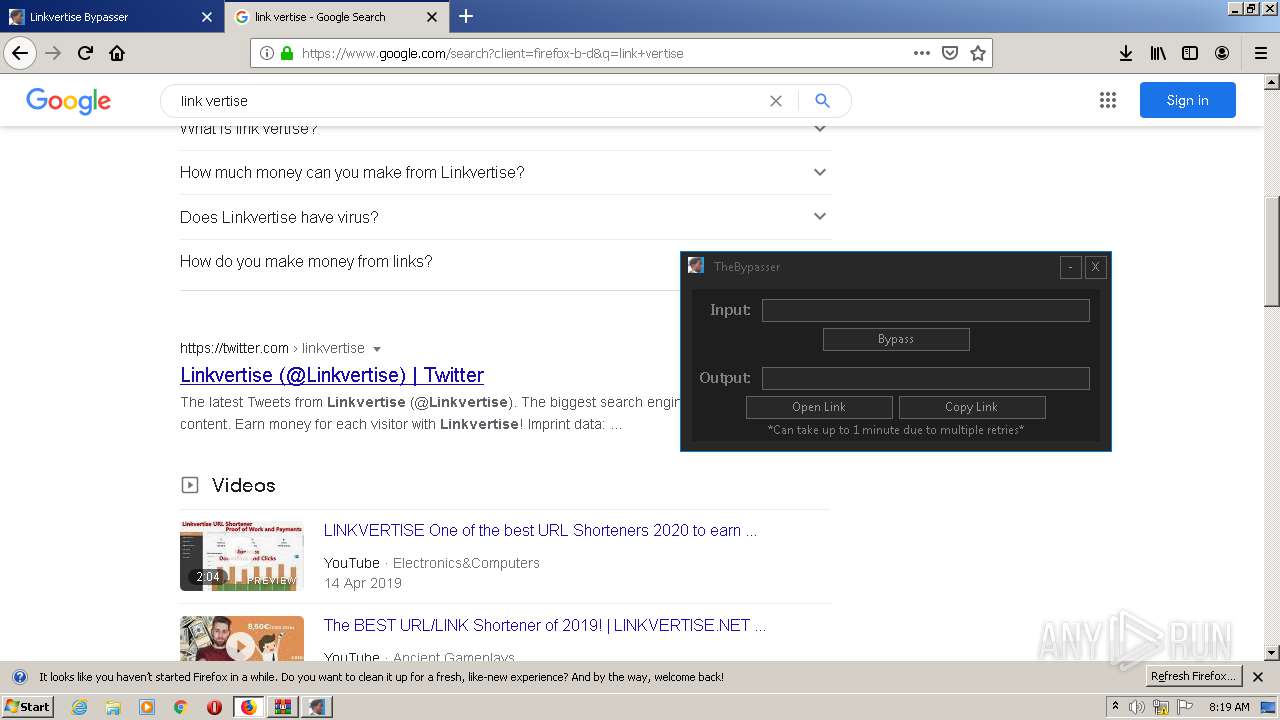Open Internet Explorer from the taskbar
The width and height of the screenshot is (1280, 720).
[80, 707]
